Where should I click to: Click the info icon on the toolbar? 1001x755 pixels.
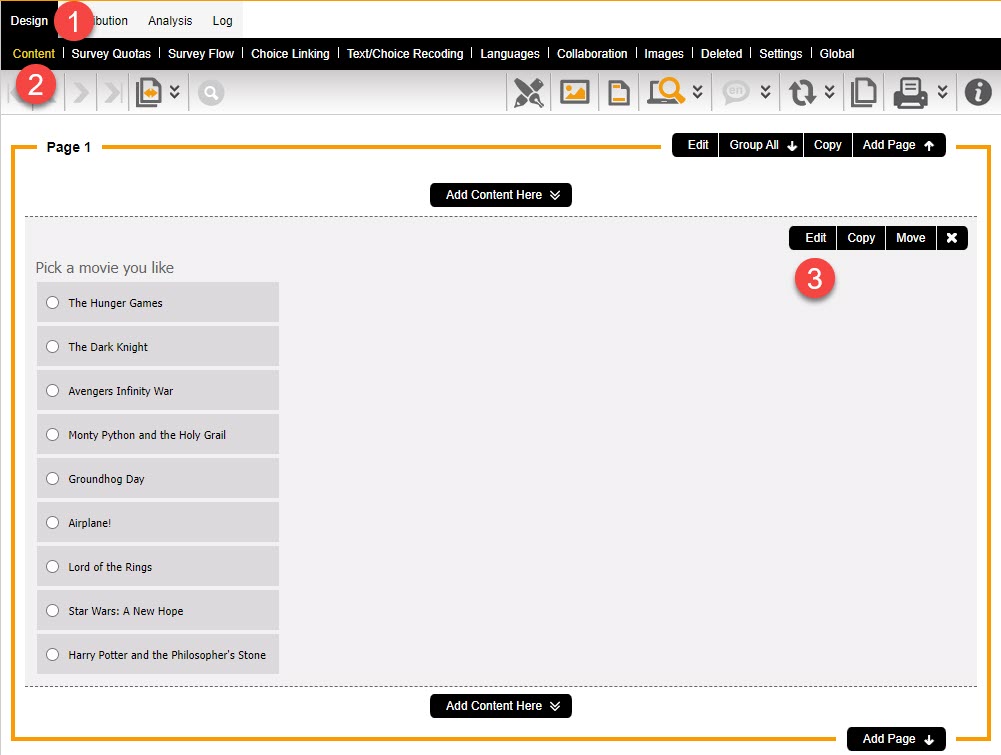pyautogui.click(x=977, y=91)
